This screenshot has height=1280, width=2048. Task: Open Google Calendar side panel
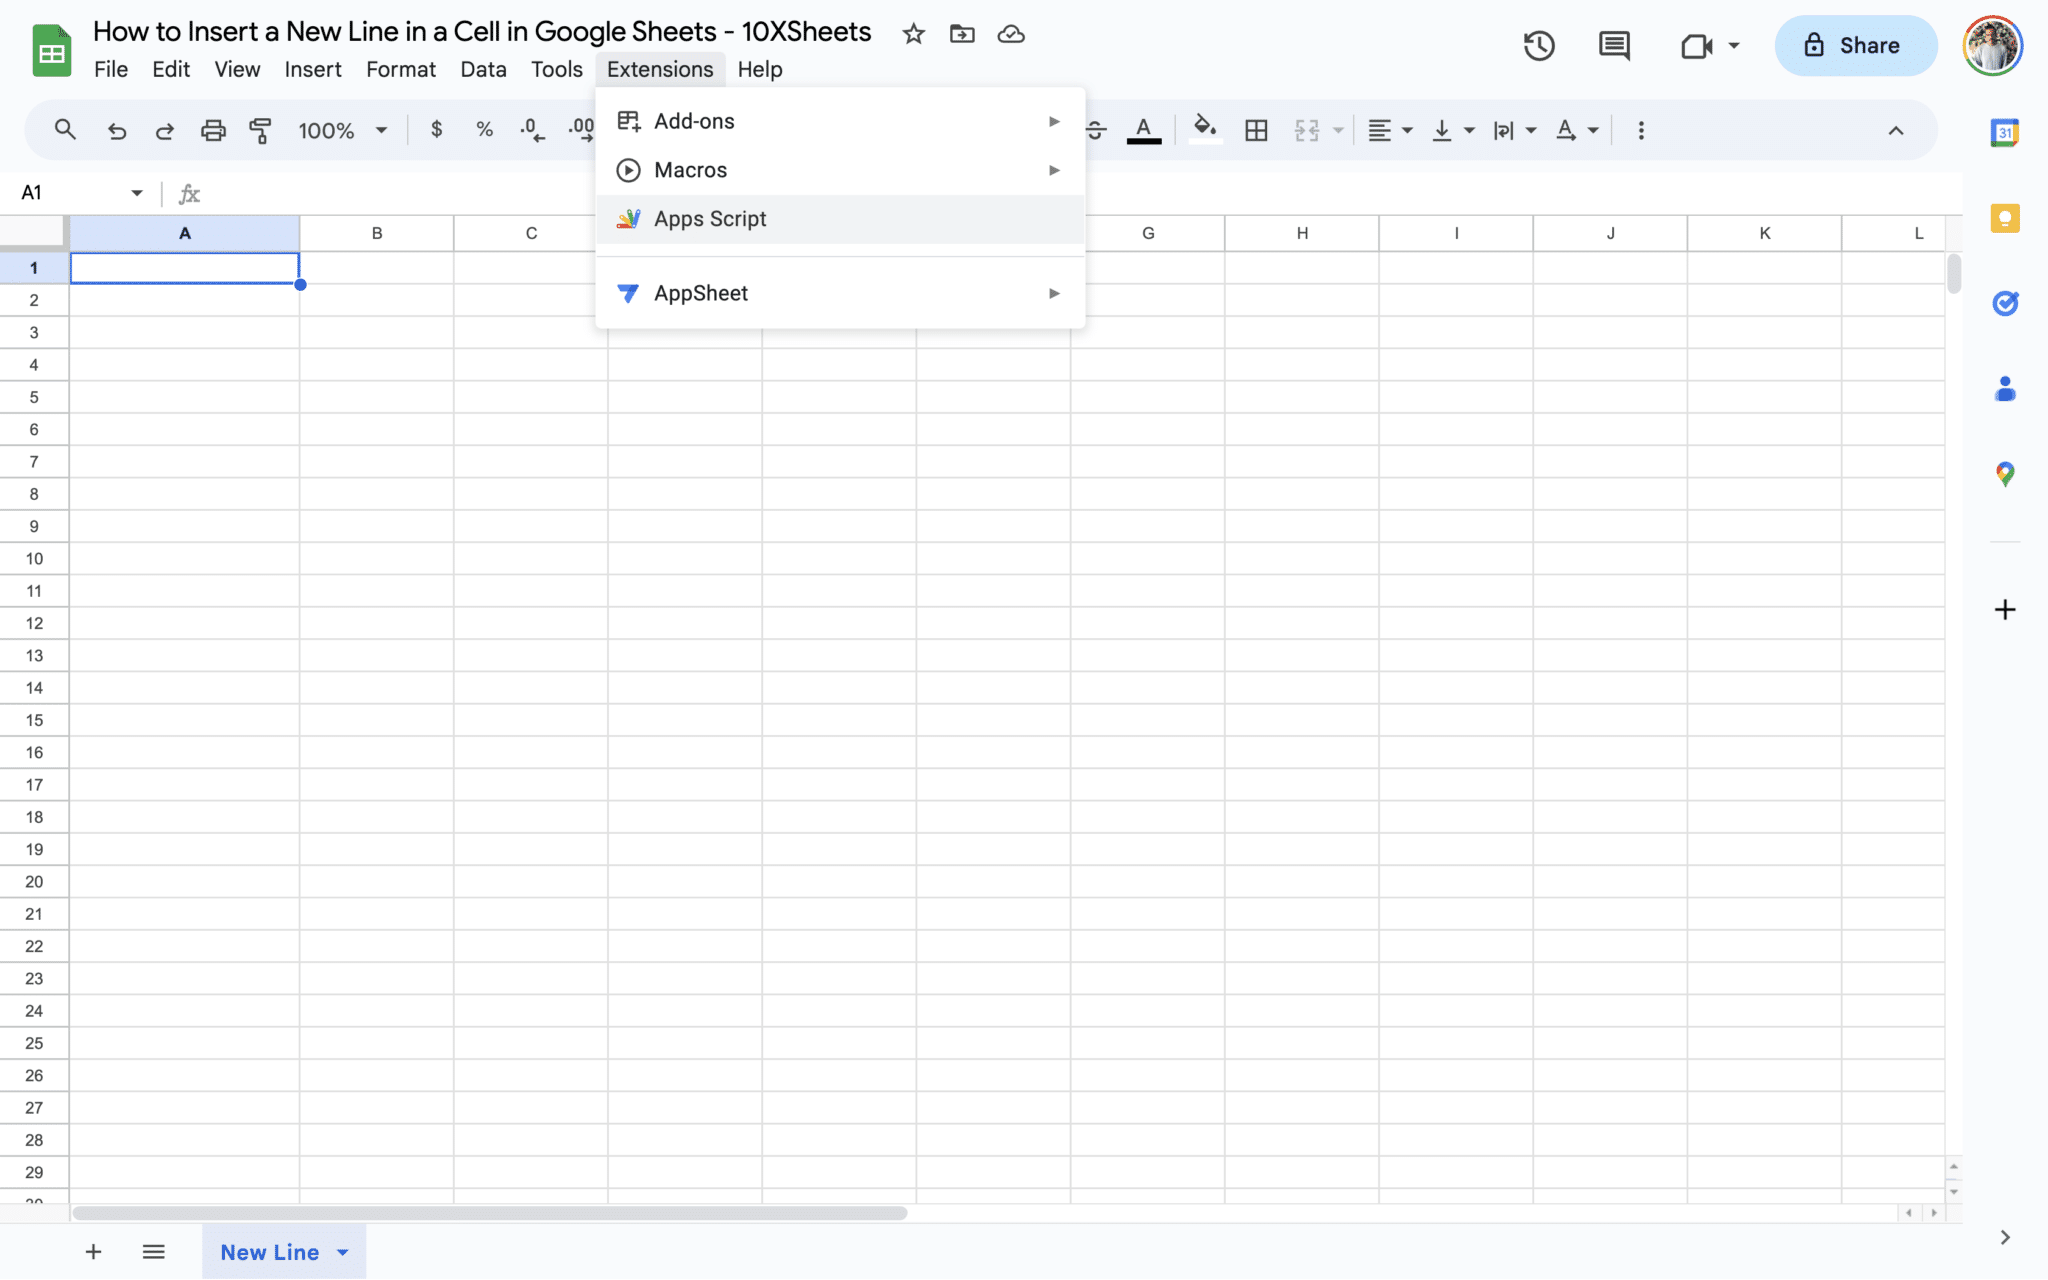[x=2005, y=133]
